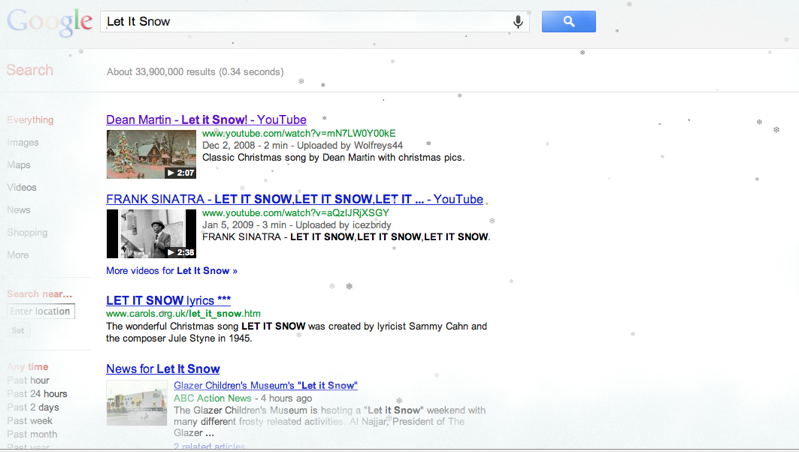799x452 pixels.
Task: Click the microphone voice search icon
Action: (x=518, y=22)
